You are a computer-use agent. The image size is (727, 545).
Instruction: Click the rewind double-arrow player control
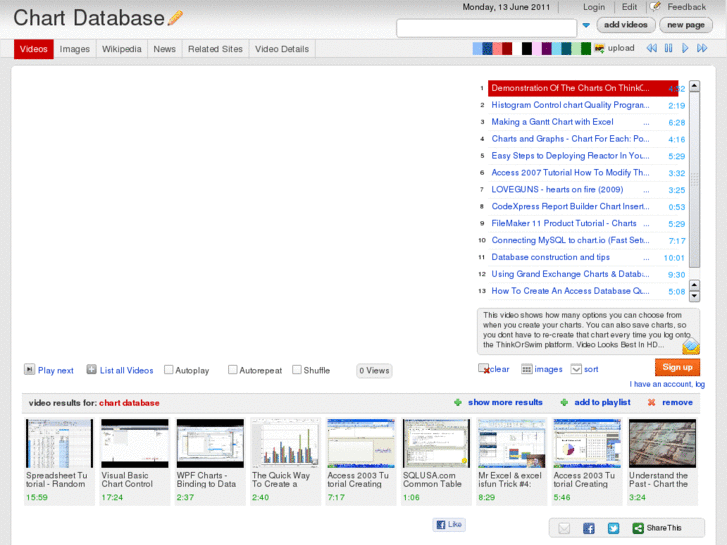click(x=651, y=48)
